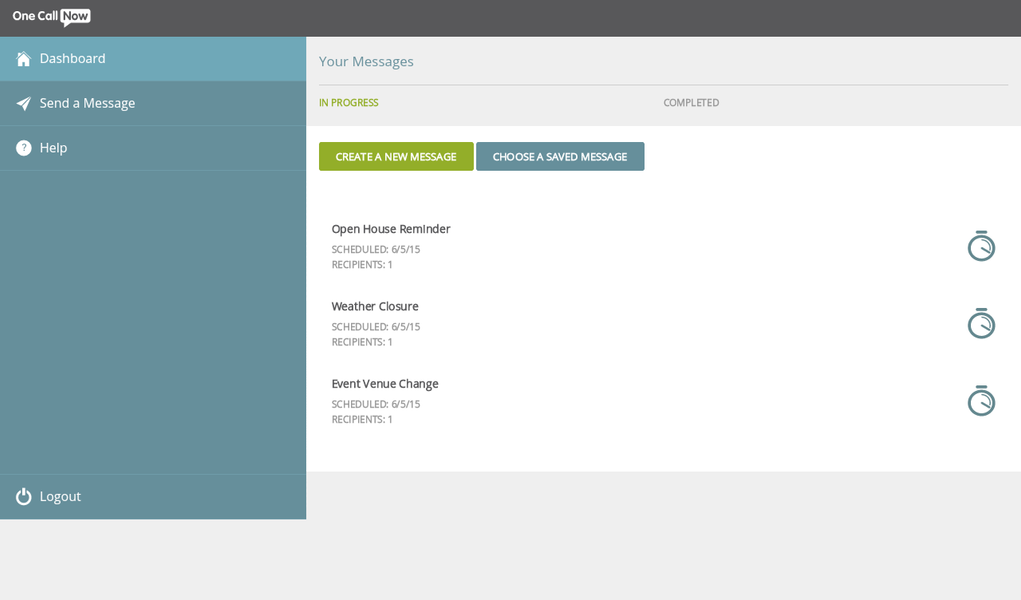Click the One Call Now logo
Screen dimensions: 1021x600
51,17
